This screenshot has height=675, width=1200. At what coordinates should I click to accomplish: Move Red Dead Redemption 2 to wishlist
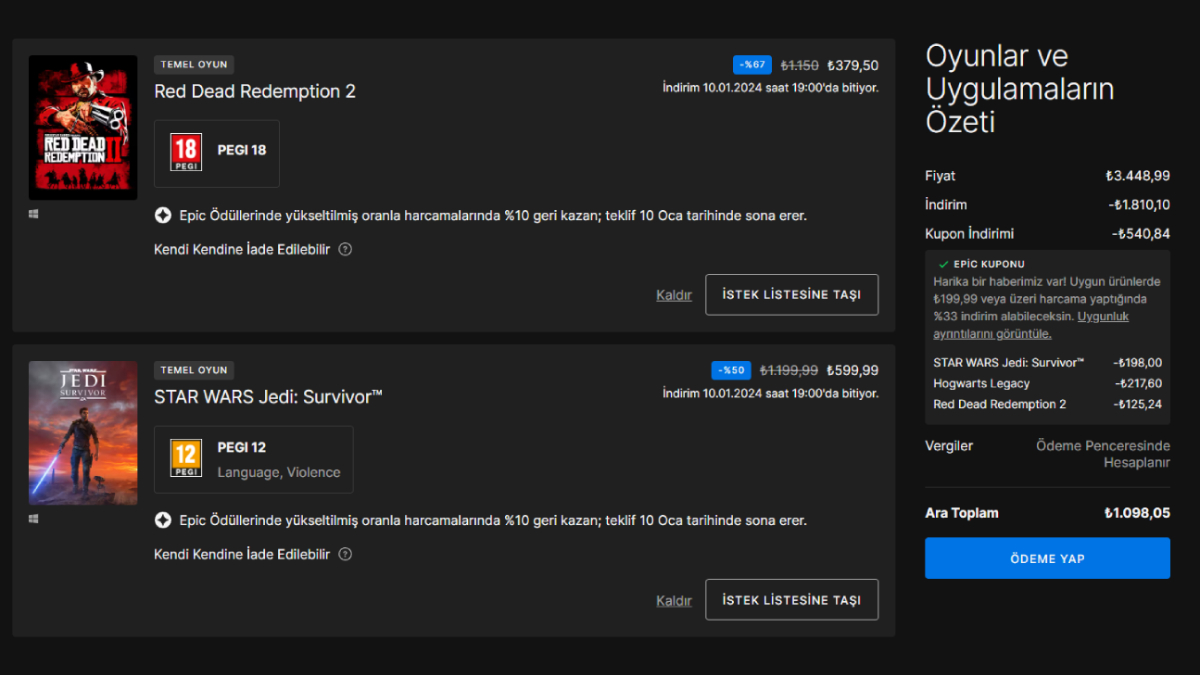tap(792, 295)
